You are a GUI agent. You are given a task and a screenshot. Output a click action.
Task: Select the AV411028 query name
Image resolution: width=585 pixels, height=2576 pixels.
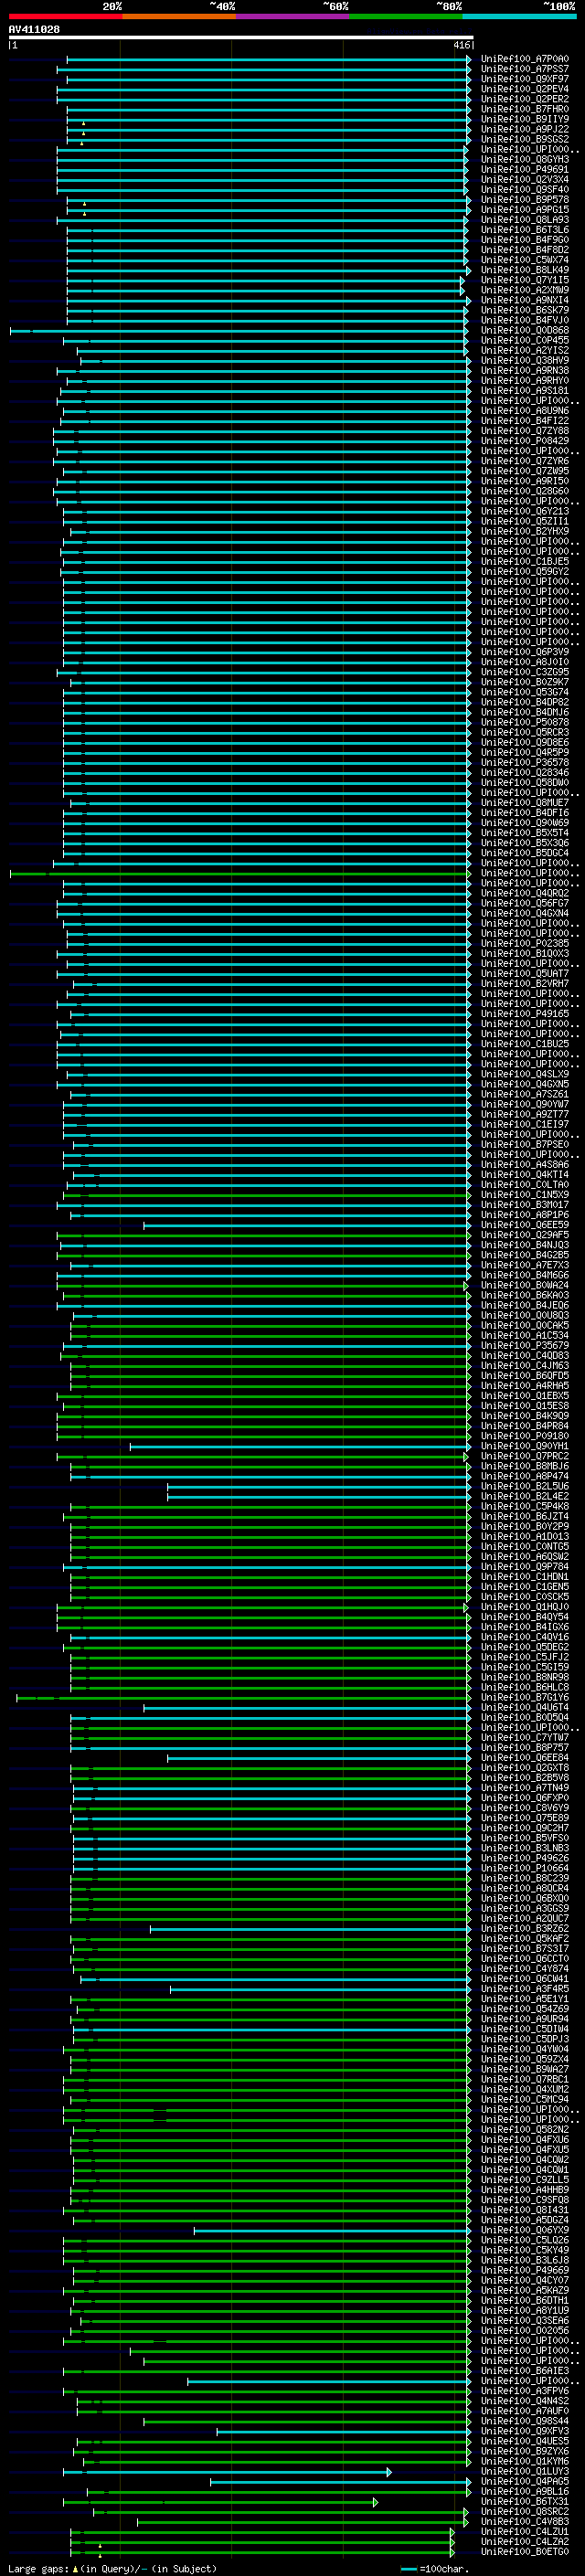point(34,29)
